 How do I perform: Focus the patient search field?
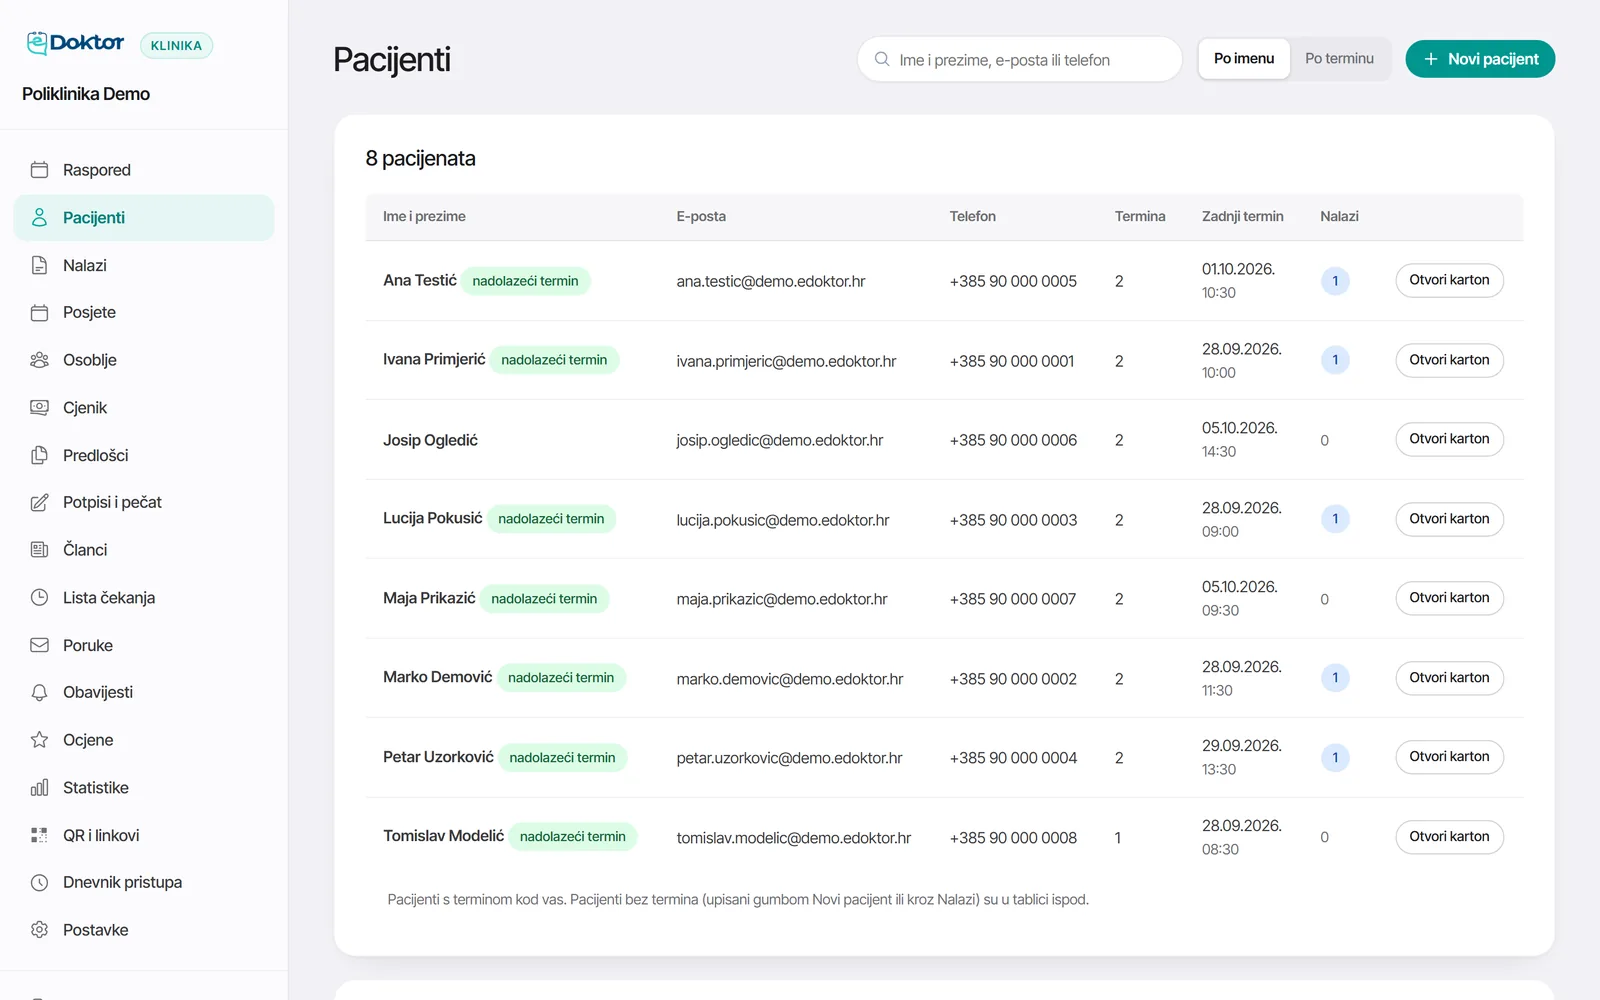pyautogui.click(x=1020, y=60)
